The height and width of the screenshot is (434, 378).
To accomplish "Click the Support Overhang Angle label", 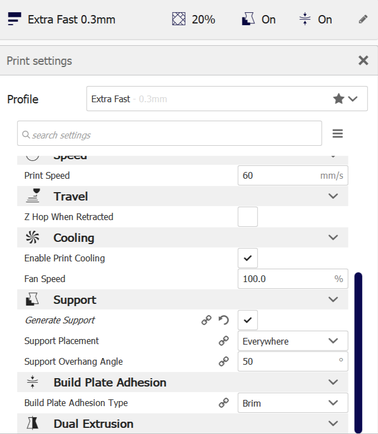I will click(73, 362).
